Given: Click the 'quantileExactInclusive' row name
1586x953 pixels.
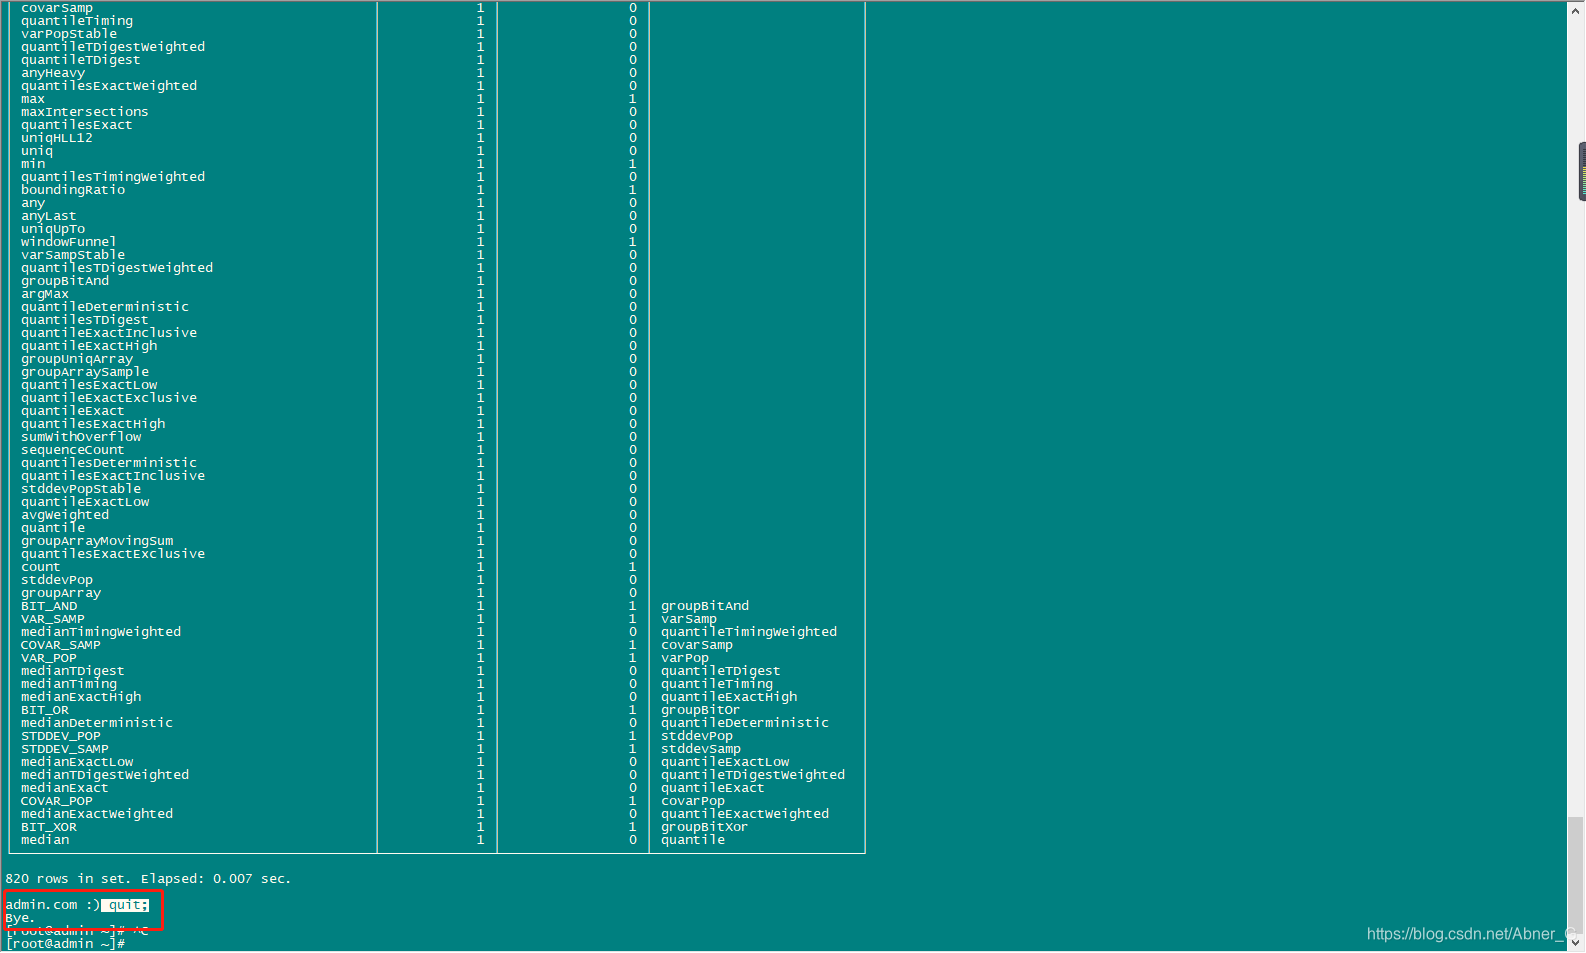Looking at the screenshot, I should point(109,333).
